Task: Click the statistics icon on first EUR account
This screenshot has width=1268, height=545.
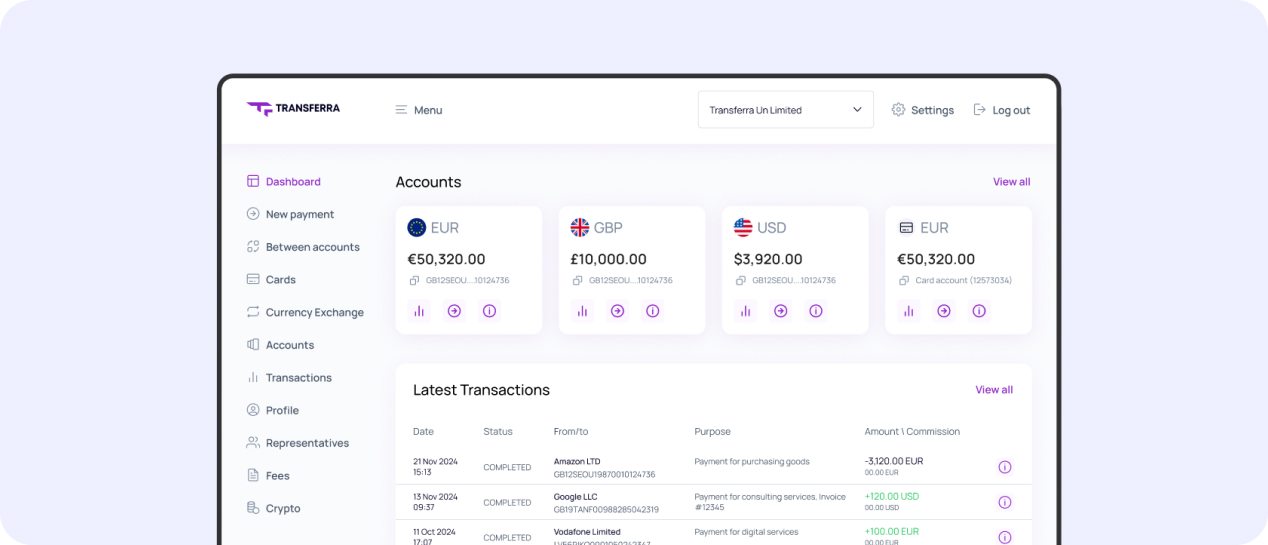Action: point(419,311)
